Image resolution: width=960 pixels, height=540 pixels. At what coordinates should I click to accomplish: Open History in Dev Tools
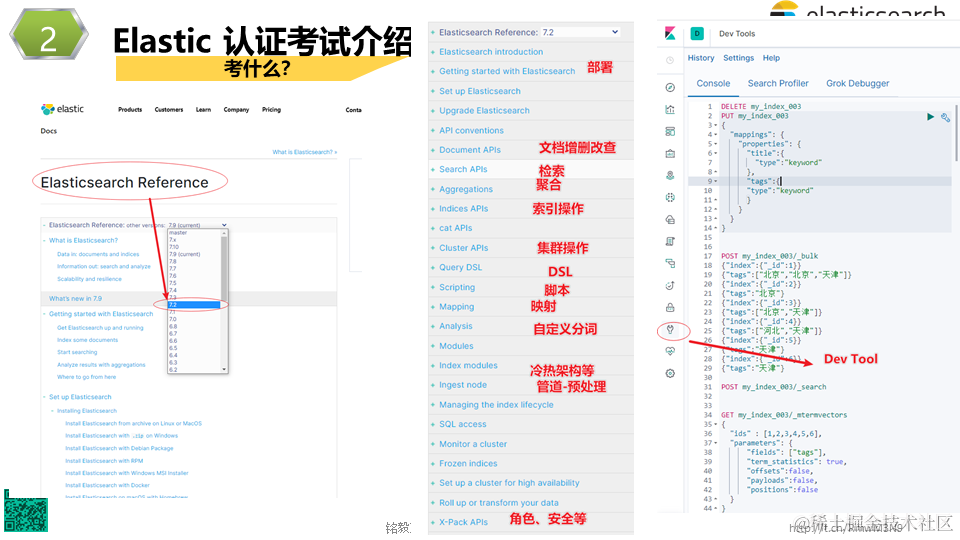pyautogui.click(x=700, y=58)
